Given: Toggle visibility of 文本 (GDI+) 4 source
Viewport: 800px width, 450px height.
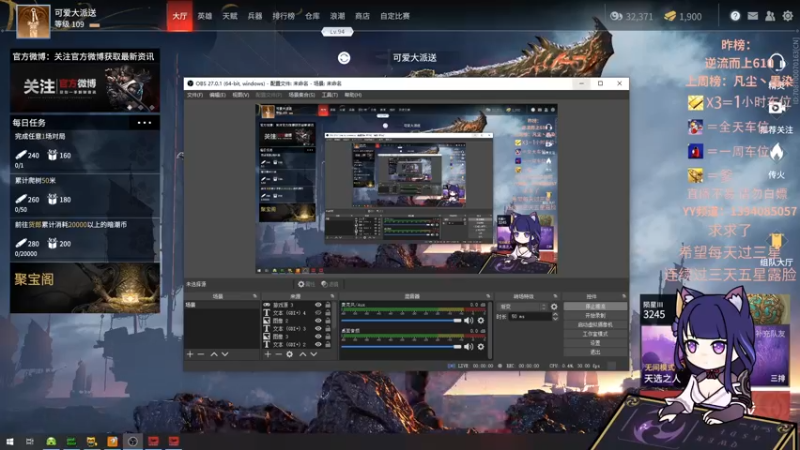Looking at the screenshot, I should coord(318,313).
